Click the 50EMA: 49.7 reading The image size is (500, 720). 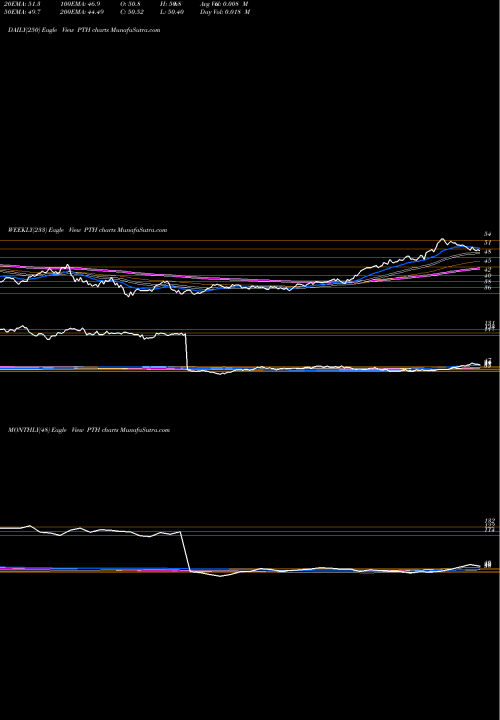(x=22, y=12)
